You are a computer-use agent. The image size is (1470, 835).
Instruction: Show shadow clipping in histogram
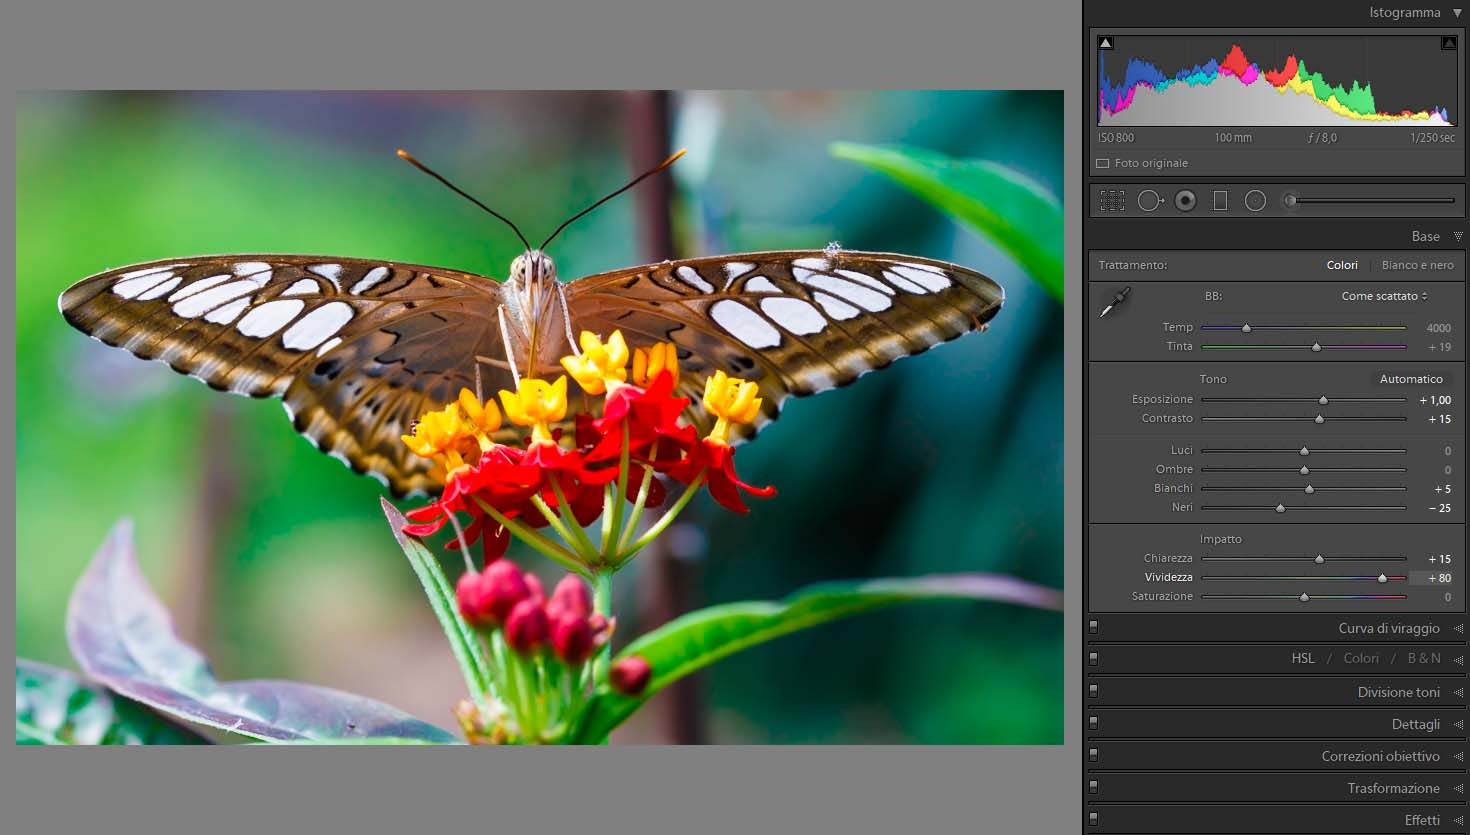click(1105, 43)
